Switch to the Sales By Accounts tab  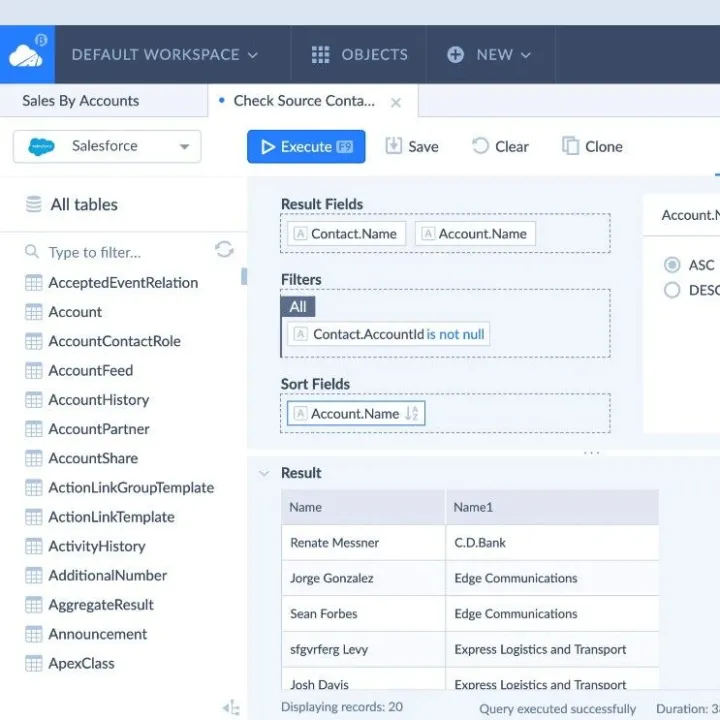81,101
